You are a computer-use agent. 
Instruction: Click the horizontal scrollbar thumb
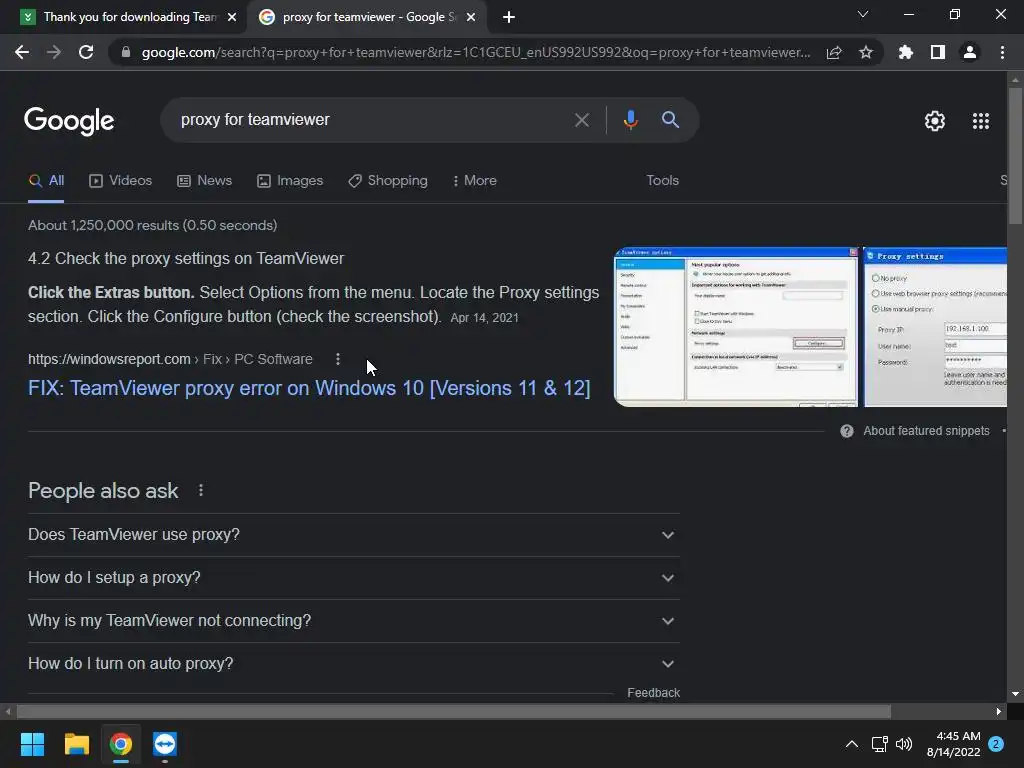point(454,711)
